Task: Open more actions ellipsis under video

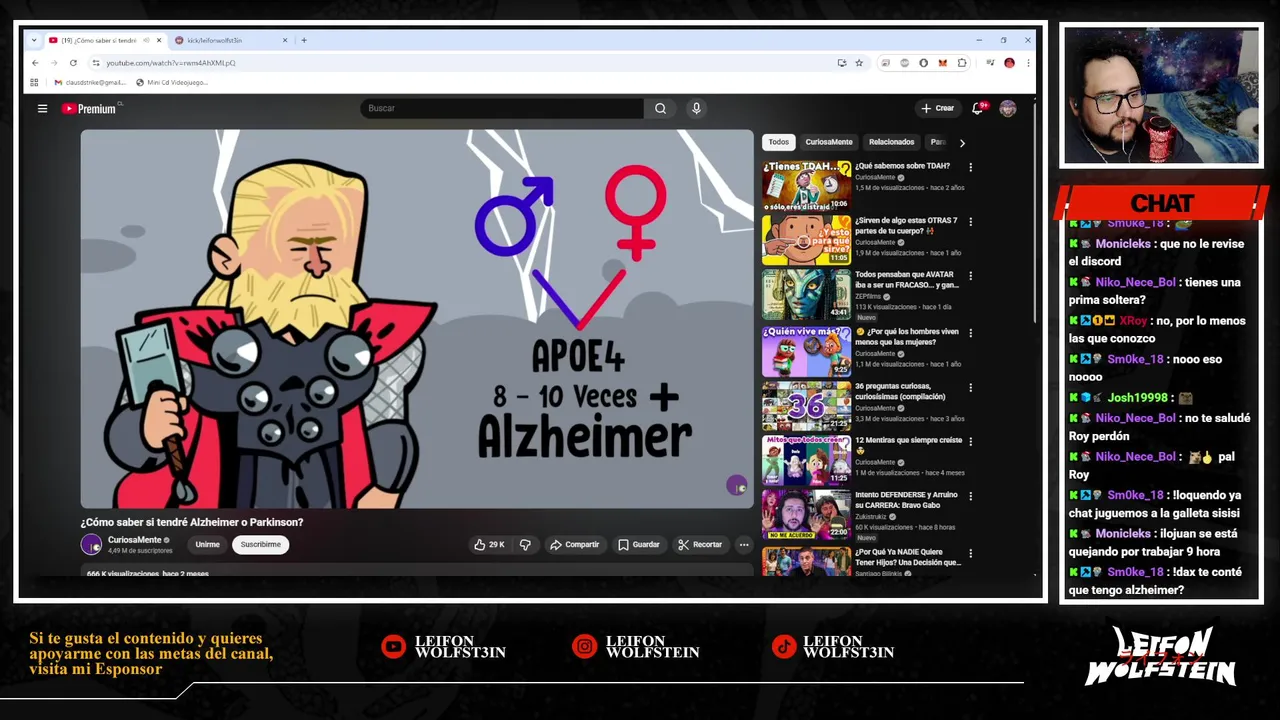Action: (x=743, y=544)
